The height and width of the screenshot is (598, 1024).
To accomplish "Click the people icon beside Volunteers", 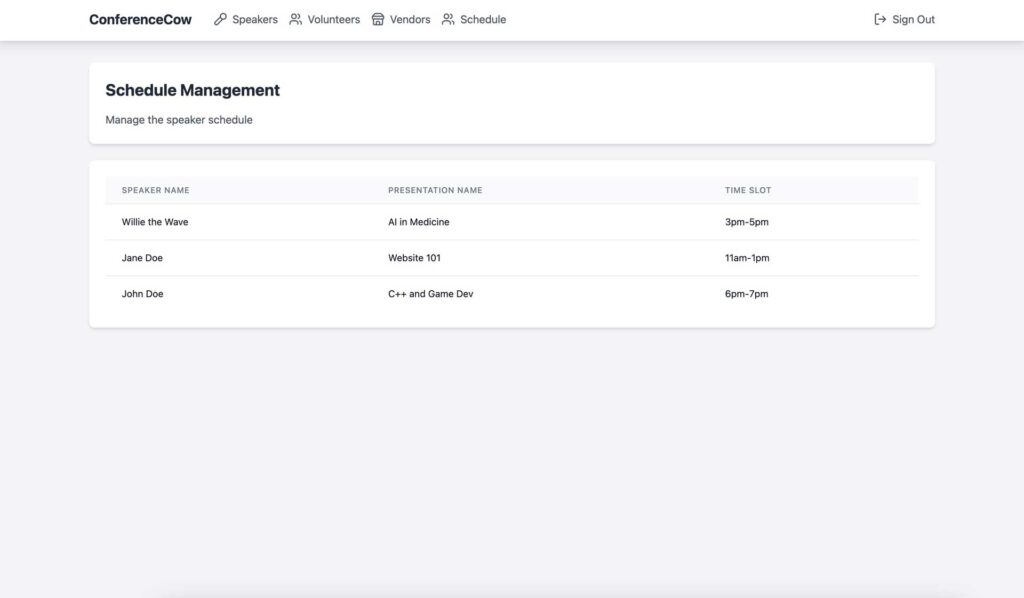I will 296,19.
